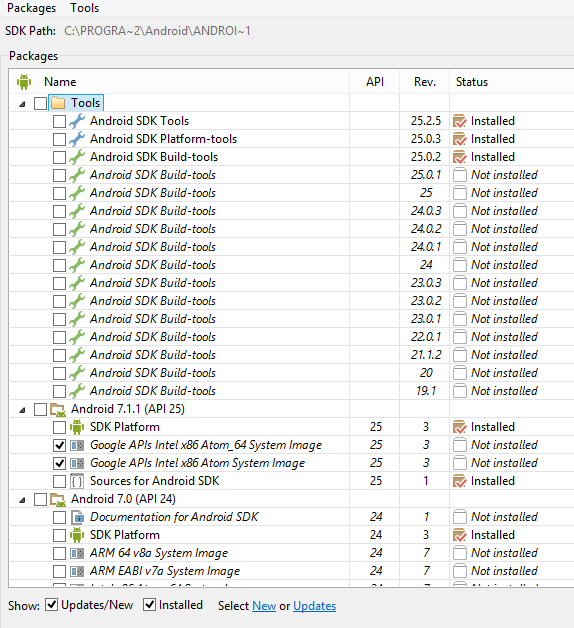
Task: Click wrench icon of Build-tools 25.0.1
Action: pyautogui.click(x=77, y=175)
